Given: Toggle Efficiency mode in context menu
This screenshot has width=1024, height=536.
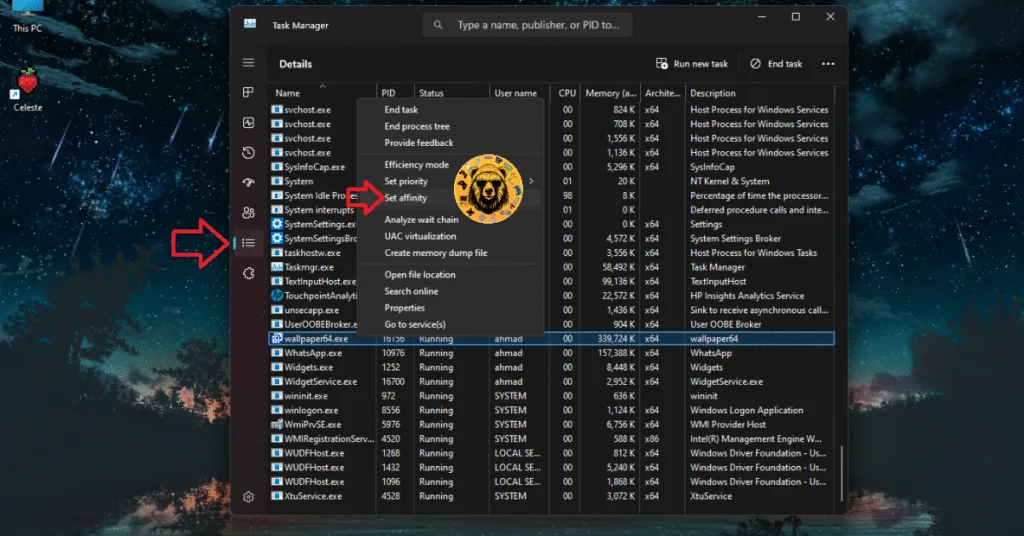Looking at the screenshot, I should pos(417,165).
